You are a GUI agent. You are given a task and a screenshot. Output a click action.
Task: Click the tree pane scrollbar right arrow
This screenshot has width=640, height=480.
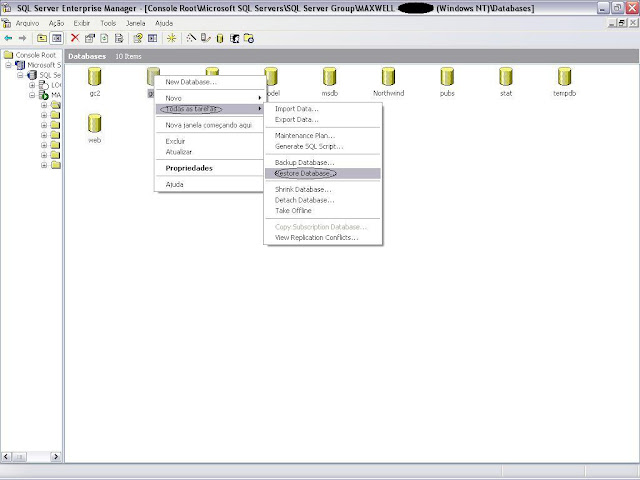56,457
